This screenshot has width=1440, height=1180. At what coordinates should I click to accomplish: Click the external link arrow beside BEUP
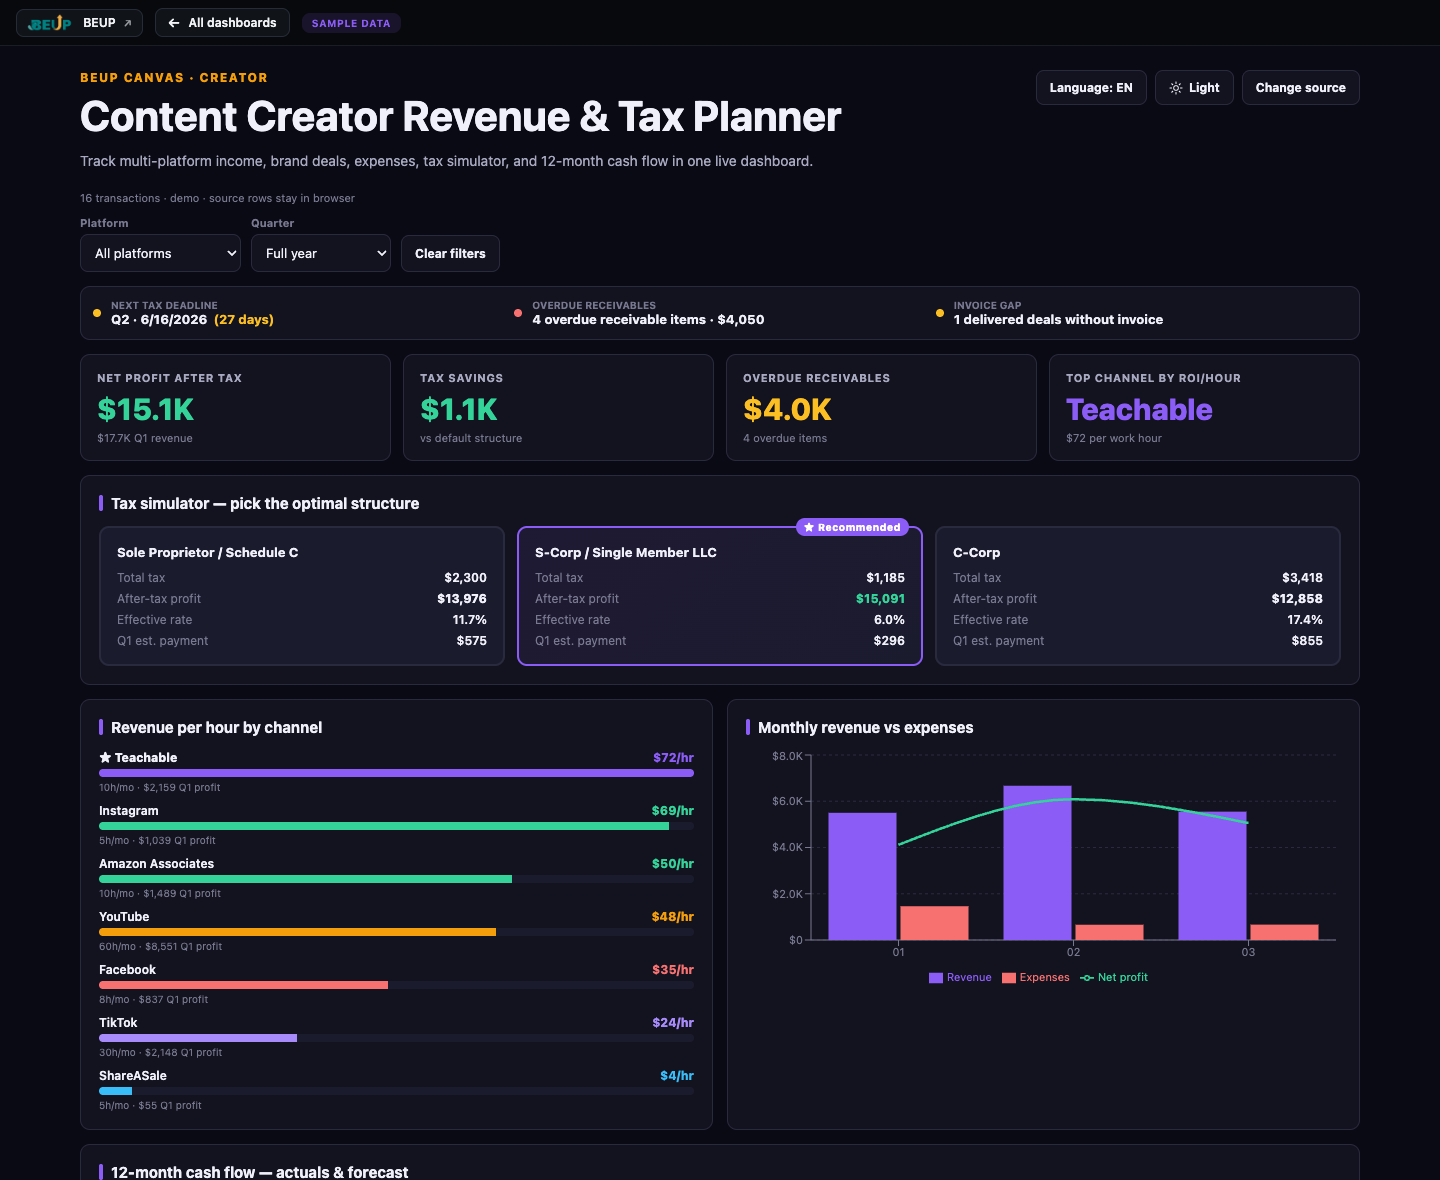[127, 23]
